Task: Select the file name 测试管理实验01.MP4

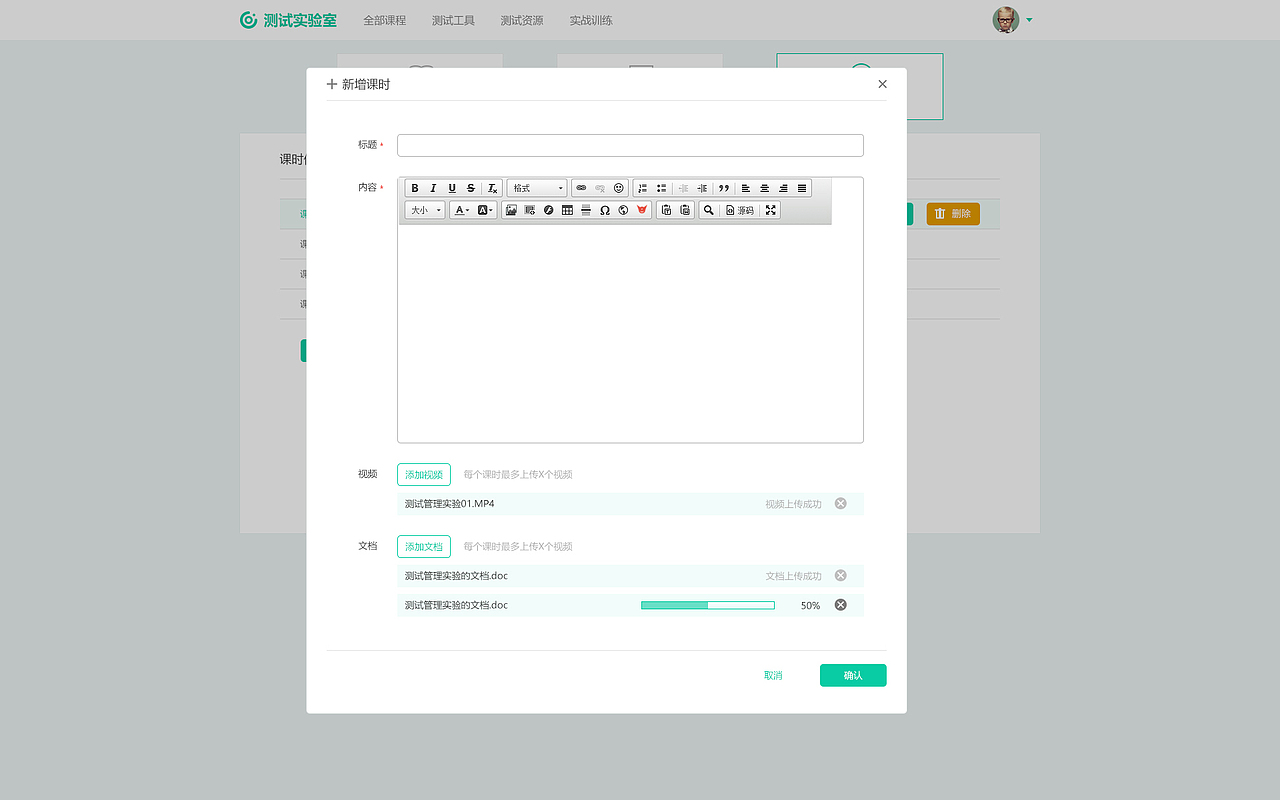Action: [449, 504]
